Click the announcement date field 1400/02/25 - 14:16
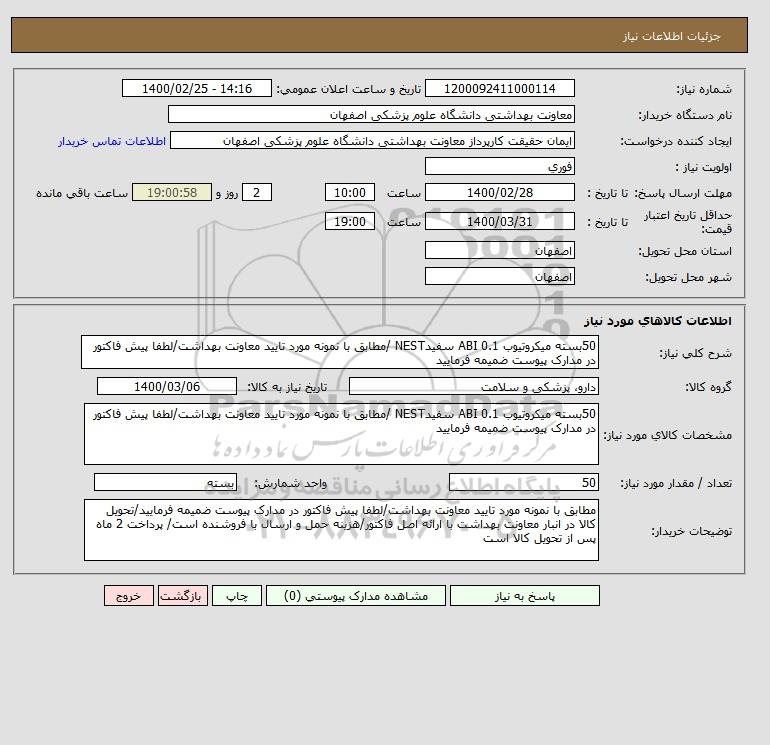Viewport: 770px width, 745px height. tap(196, 88)
